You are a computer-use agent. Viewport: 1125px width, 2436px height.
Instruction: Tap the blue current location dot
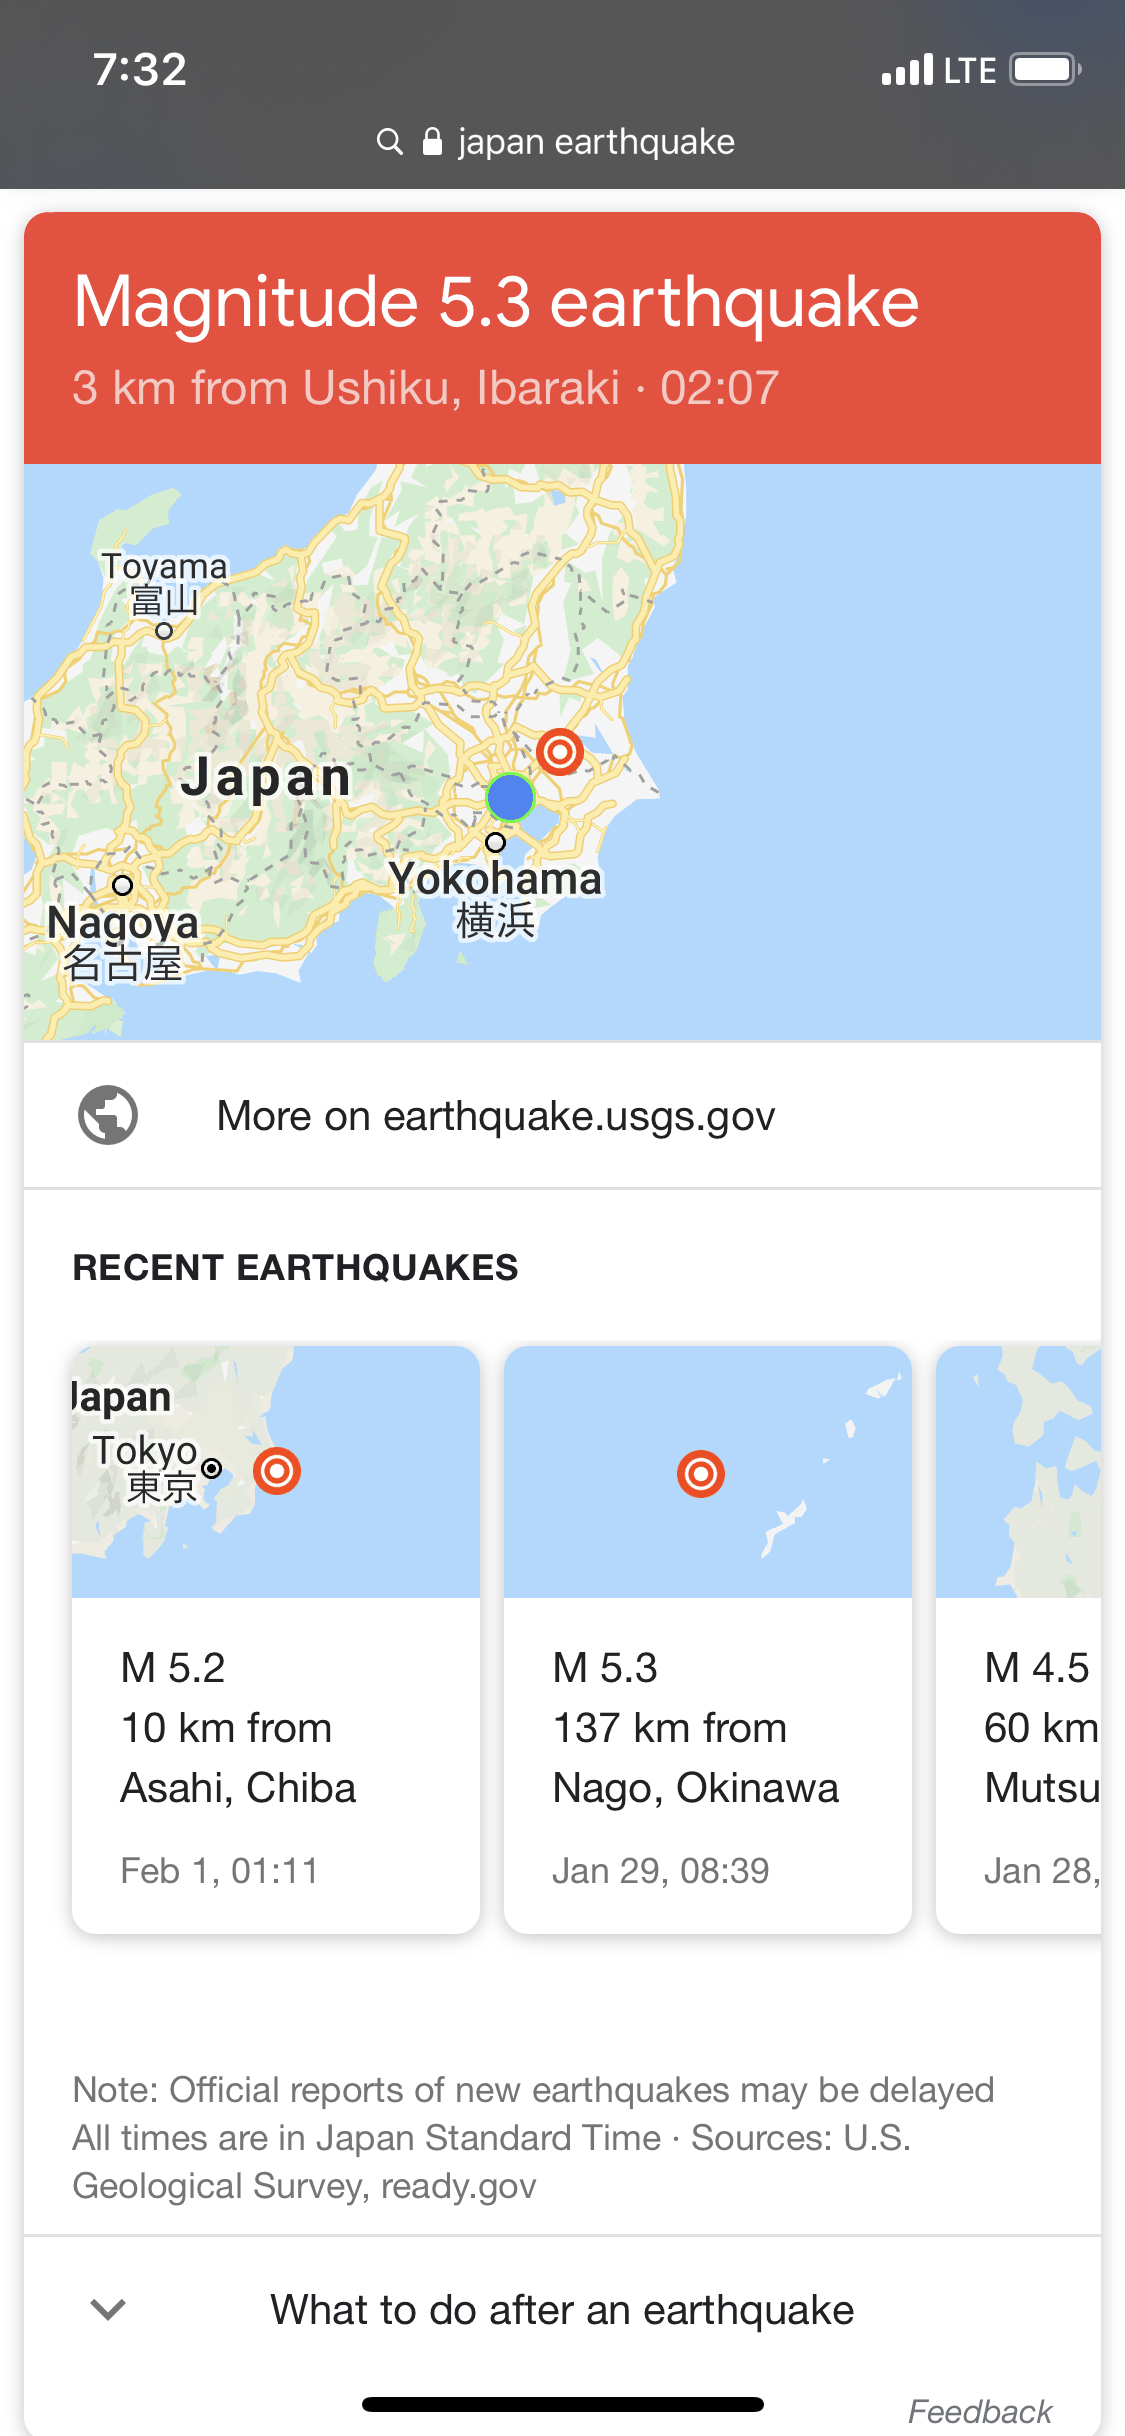pos(510,797)
